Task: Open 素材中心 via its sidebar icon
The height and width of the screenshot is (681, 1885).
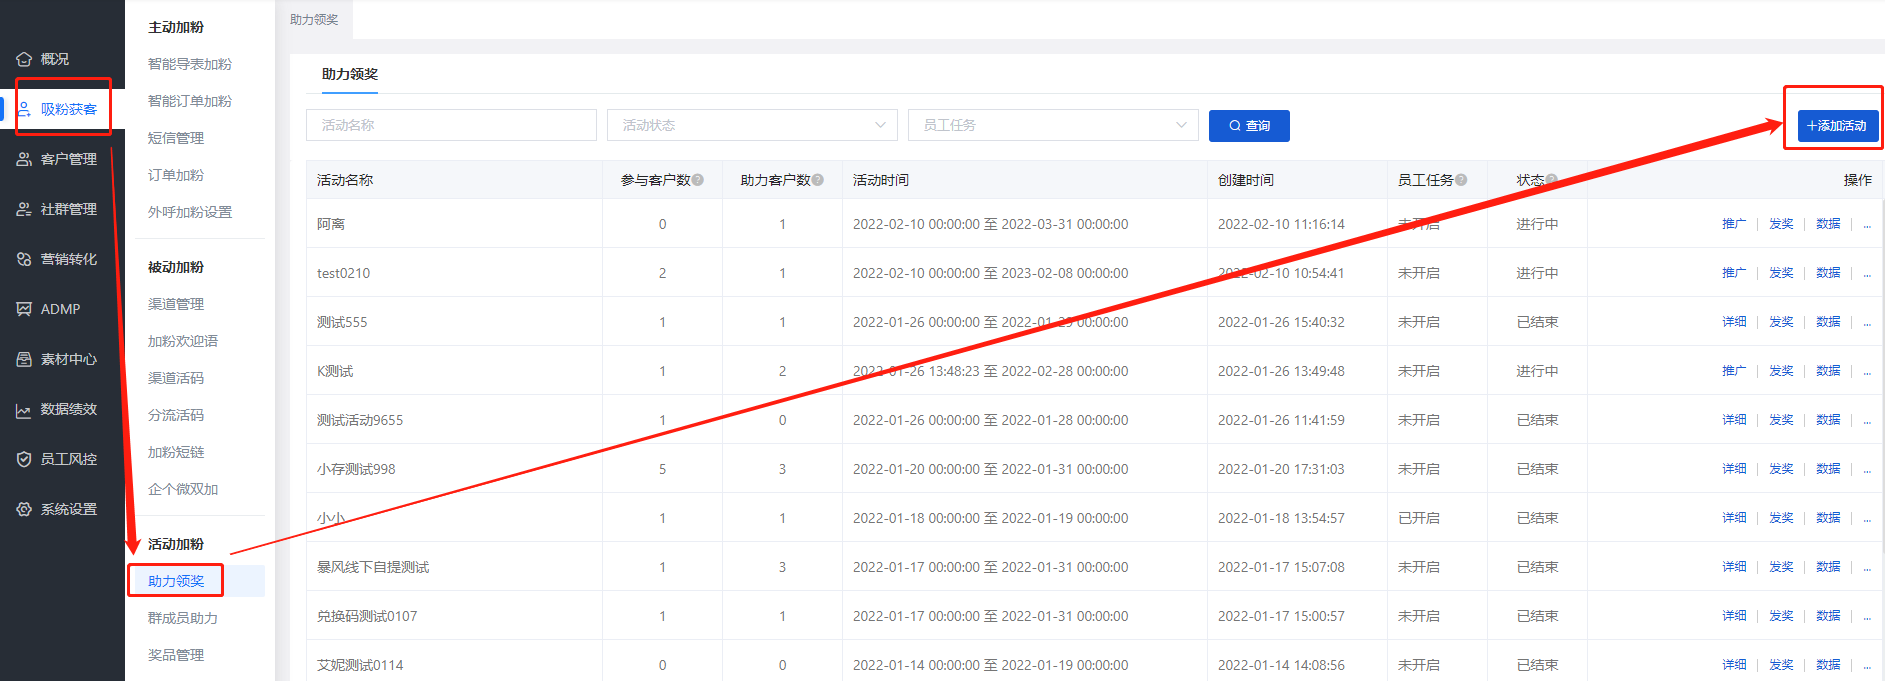Action: [24, 359]
